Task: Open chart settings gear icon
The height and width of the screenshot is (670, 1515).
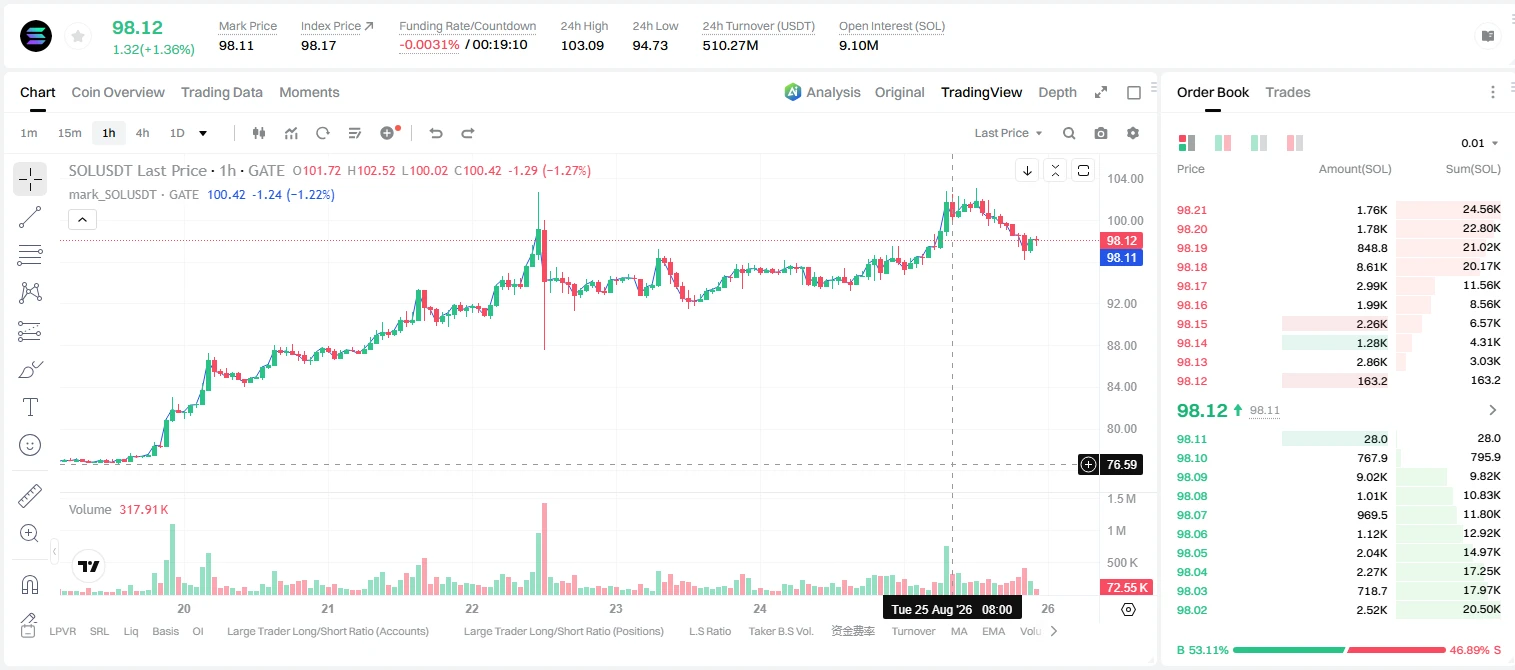Action: [1133, 133]
